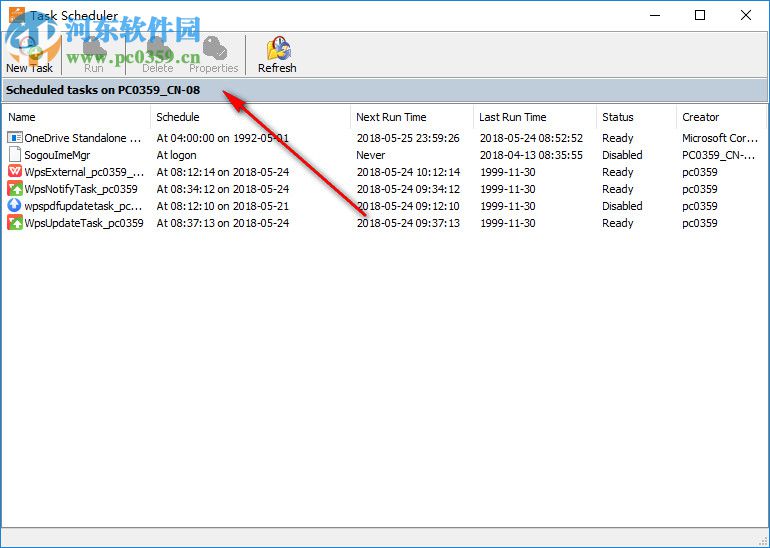Click the 'Microsoft Cor...' creator cell
Viewport: 770px width, 548px height.
click(720, 138)
